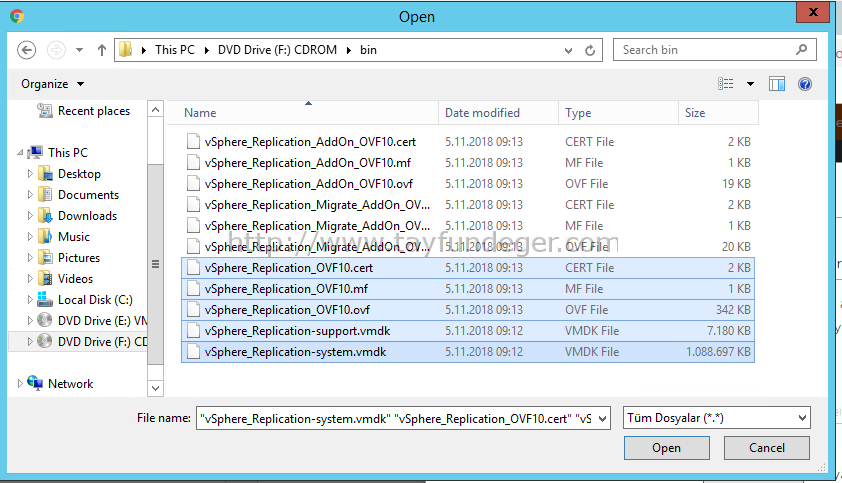Expand the Downloads tree node

click(x=30, y=215)
